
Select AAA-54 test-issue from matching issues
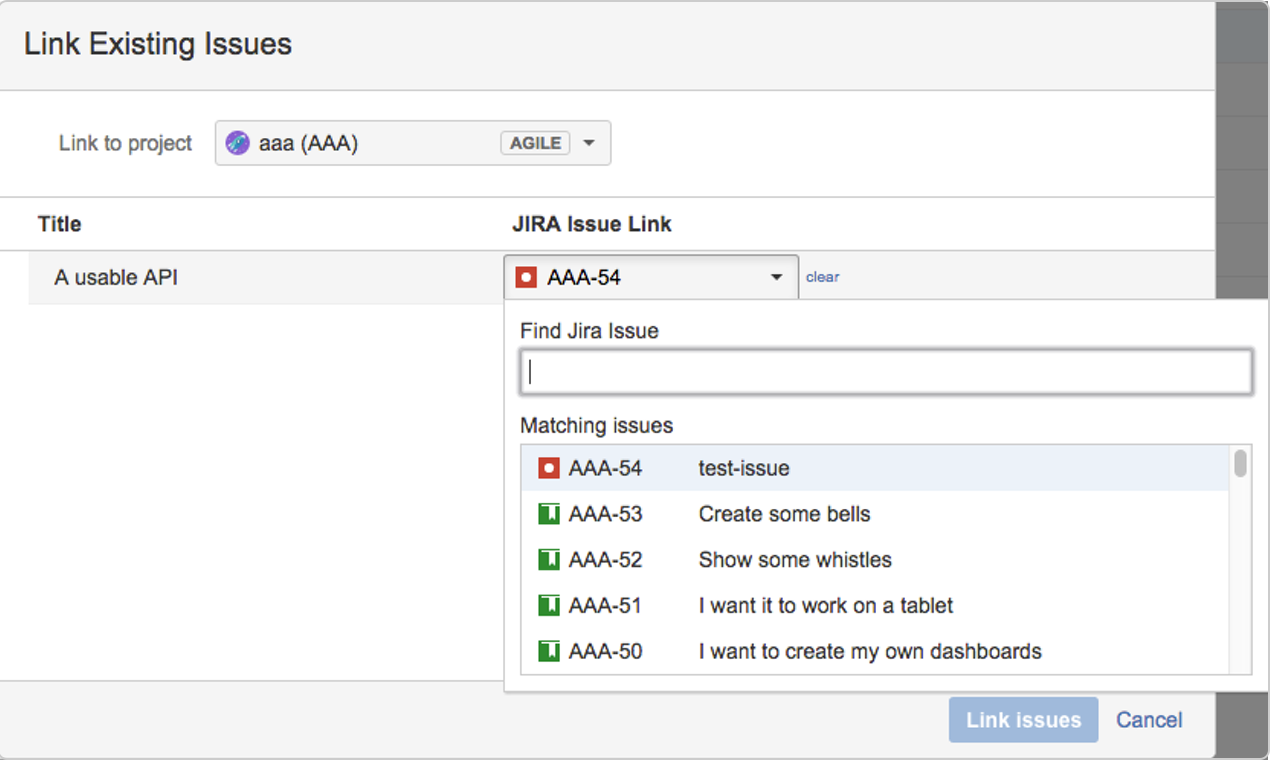click(x=874, y=468)
